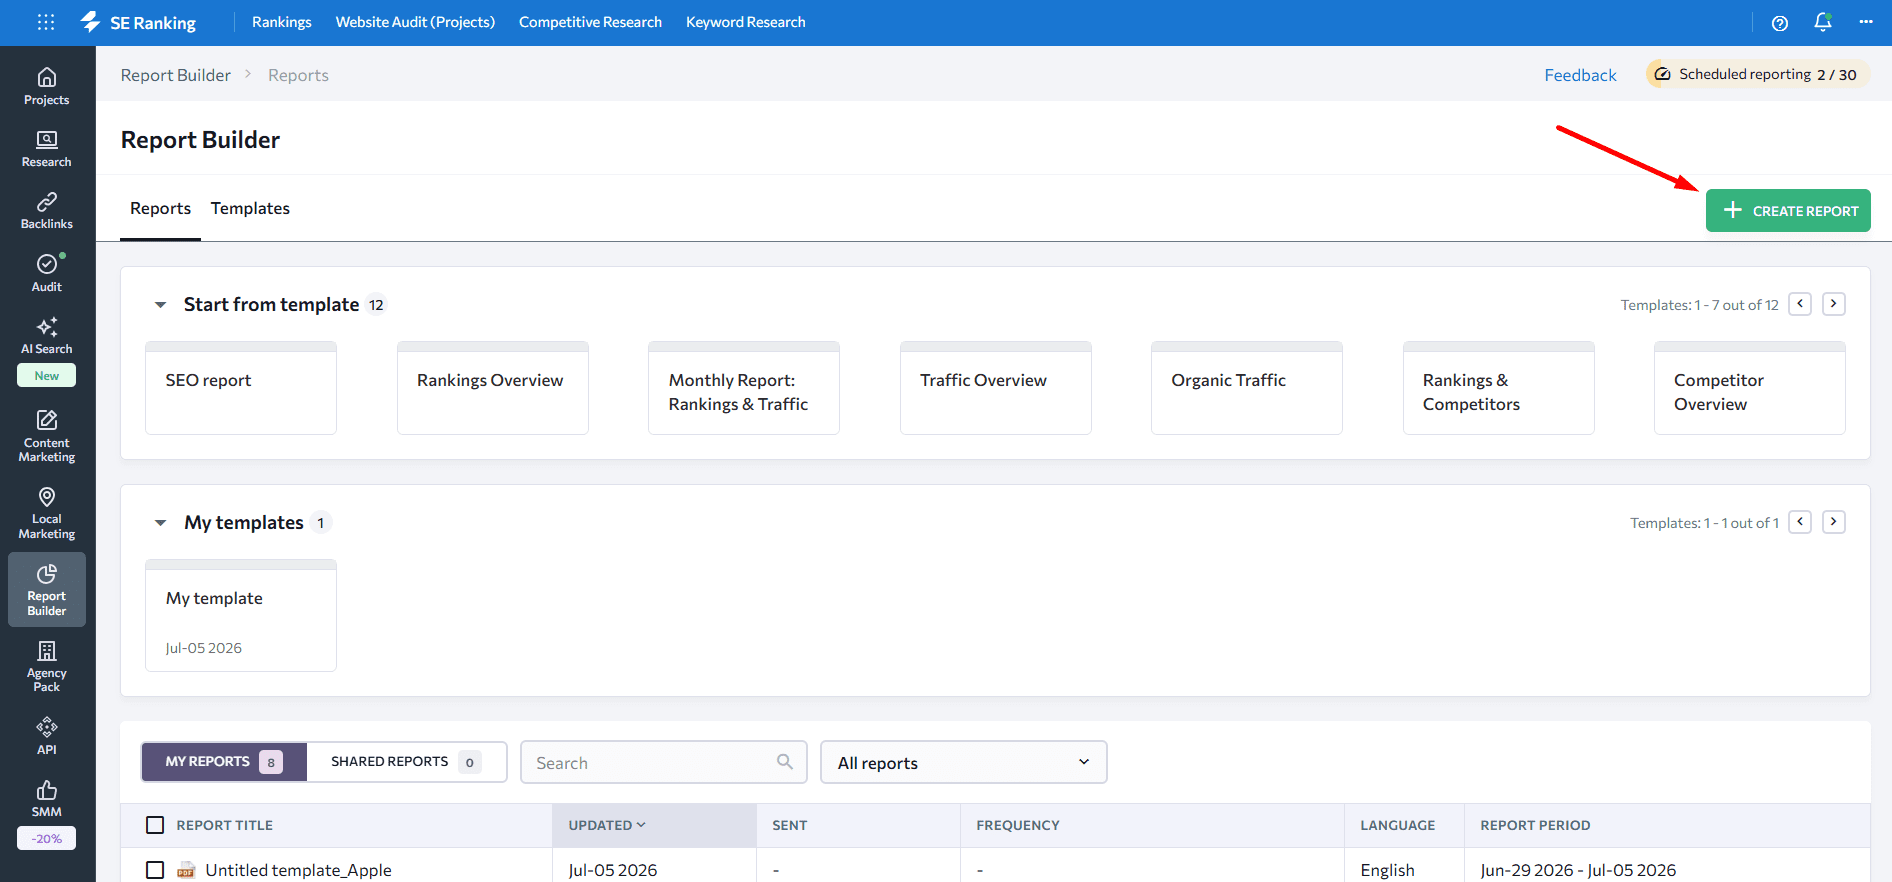Choose Monthly Report: Rankings & Traffic template
Viewport: 1892px width, 882px height.
pyautogui.click(x=744, y=388)
